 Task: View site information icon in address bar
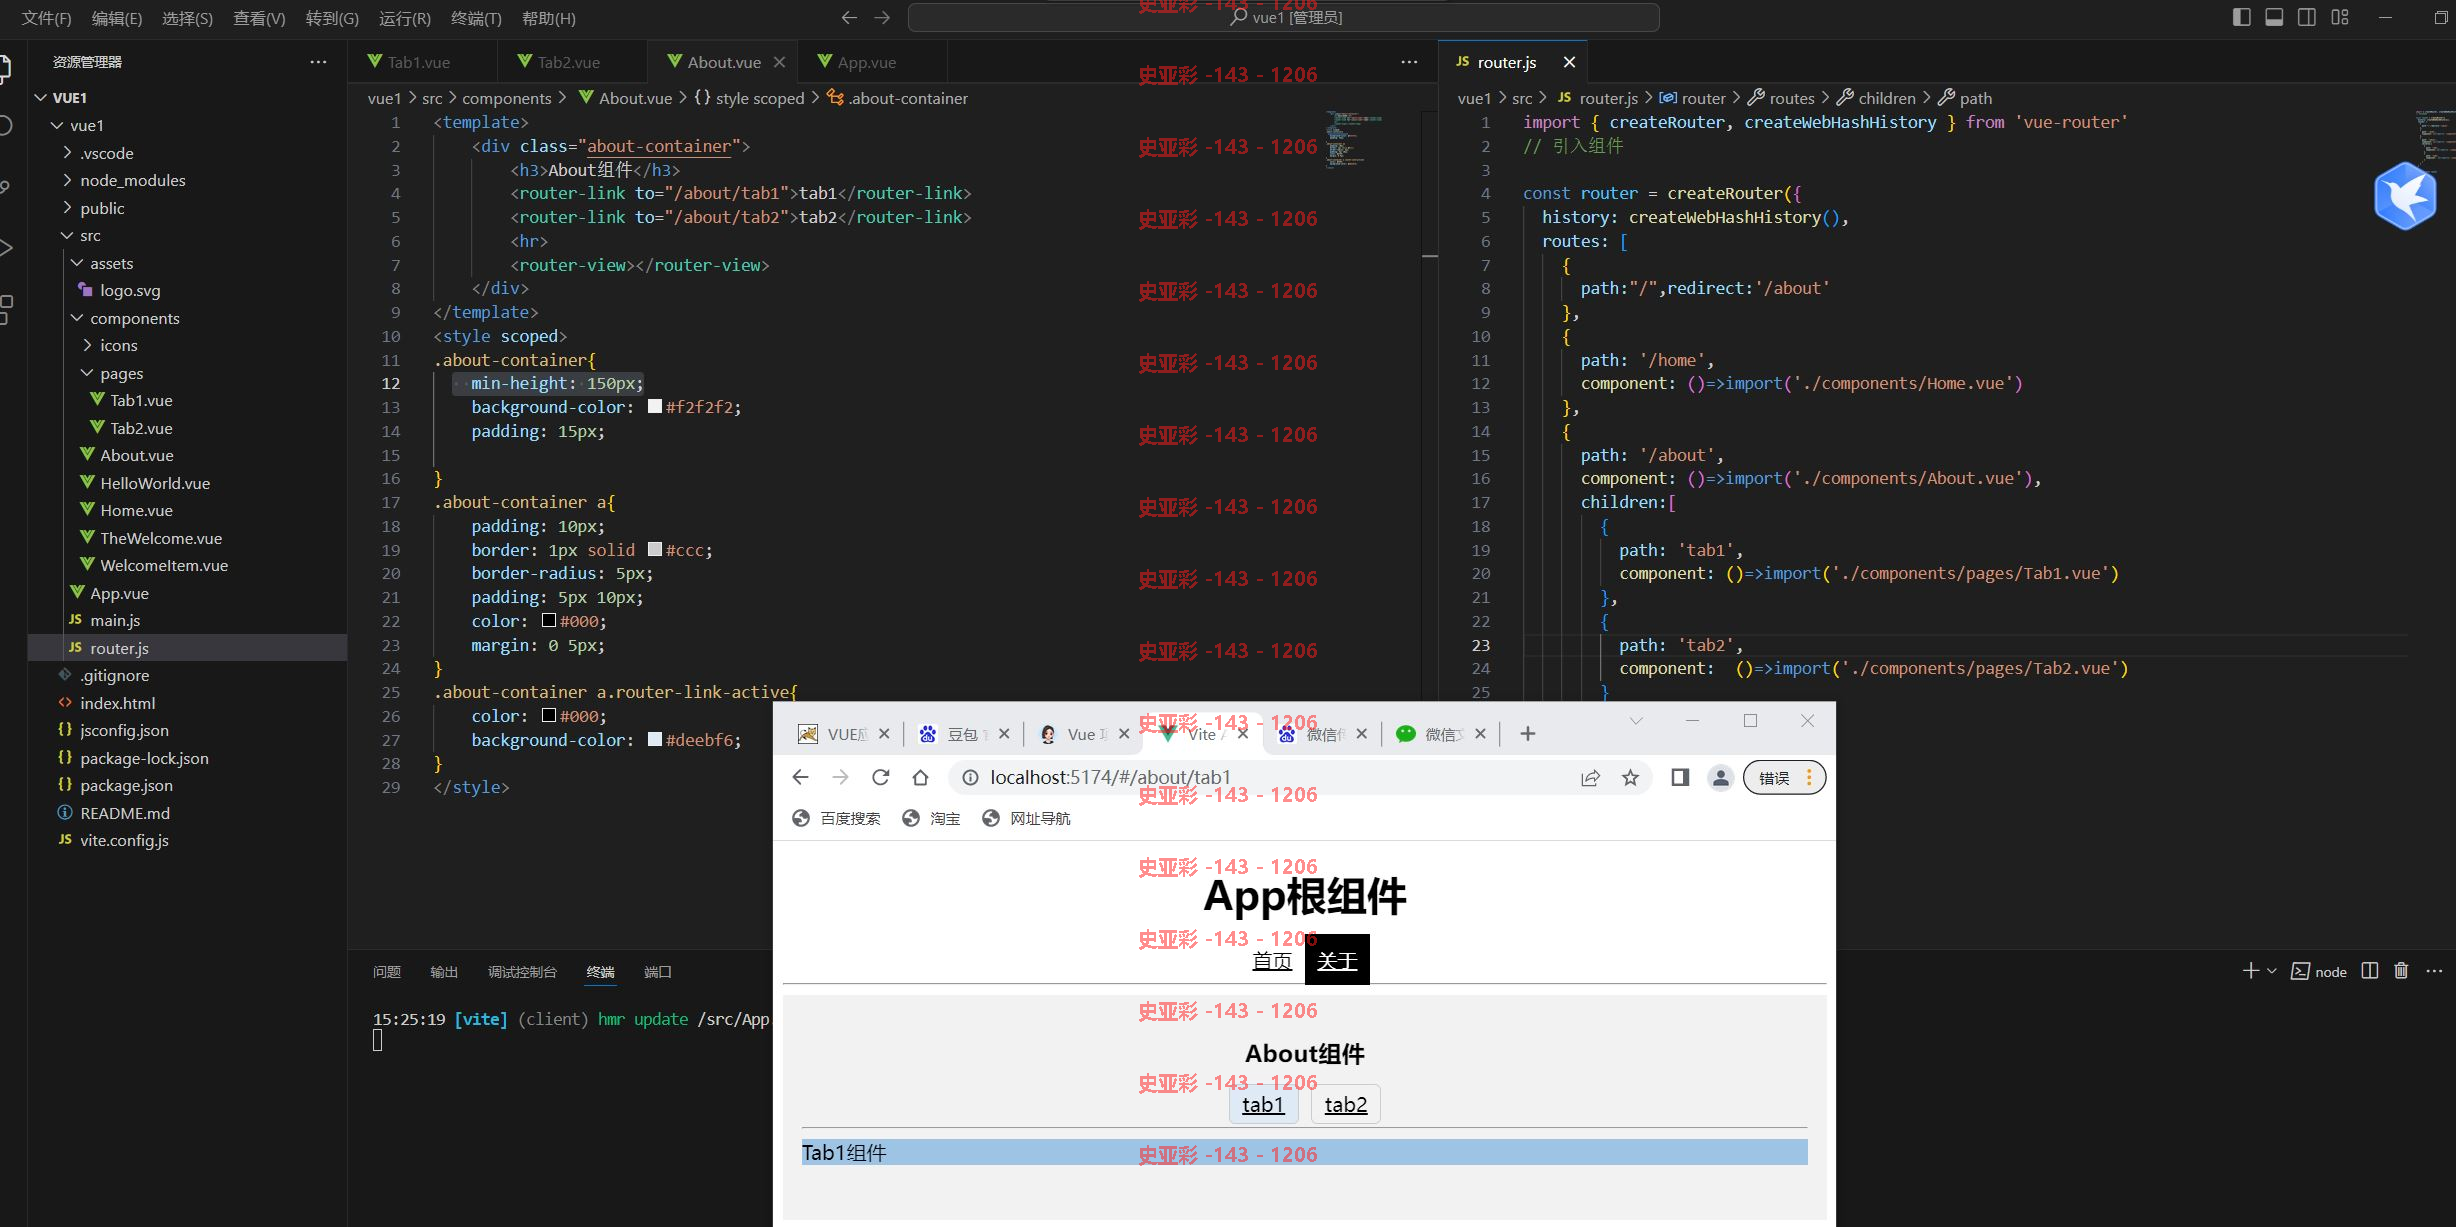pyautogui.click(x=970, y=777)
